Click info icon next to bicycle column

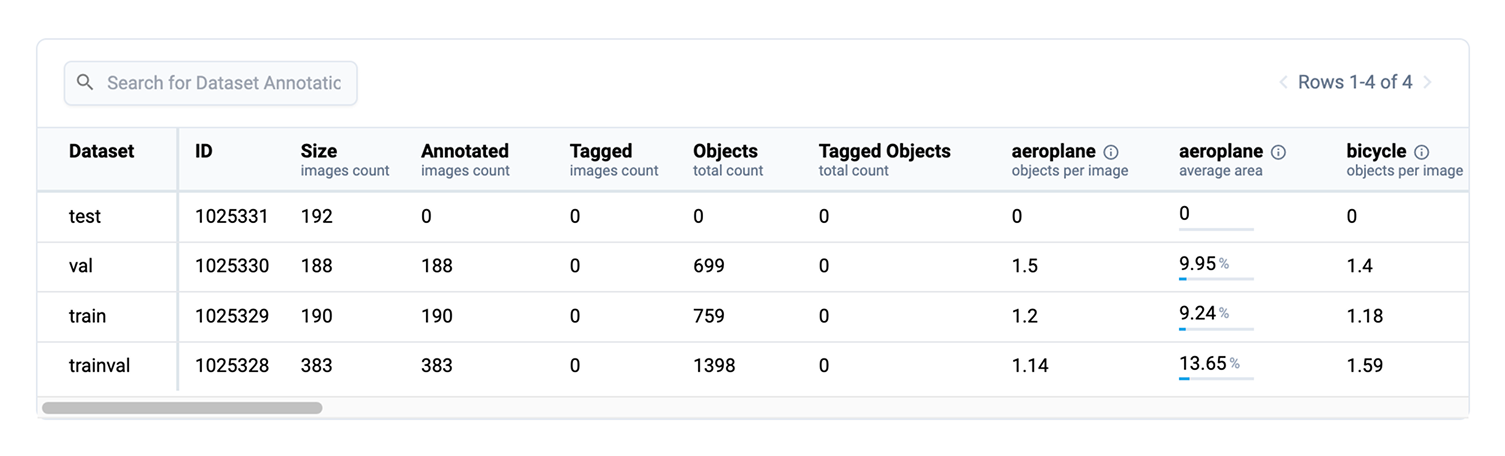[x=1421, y=153]
